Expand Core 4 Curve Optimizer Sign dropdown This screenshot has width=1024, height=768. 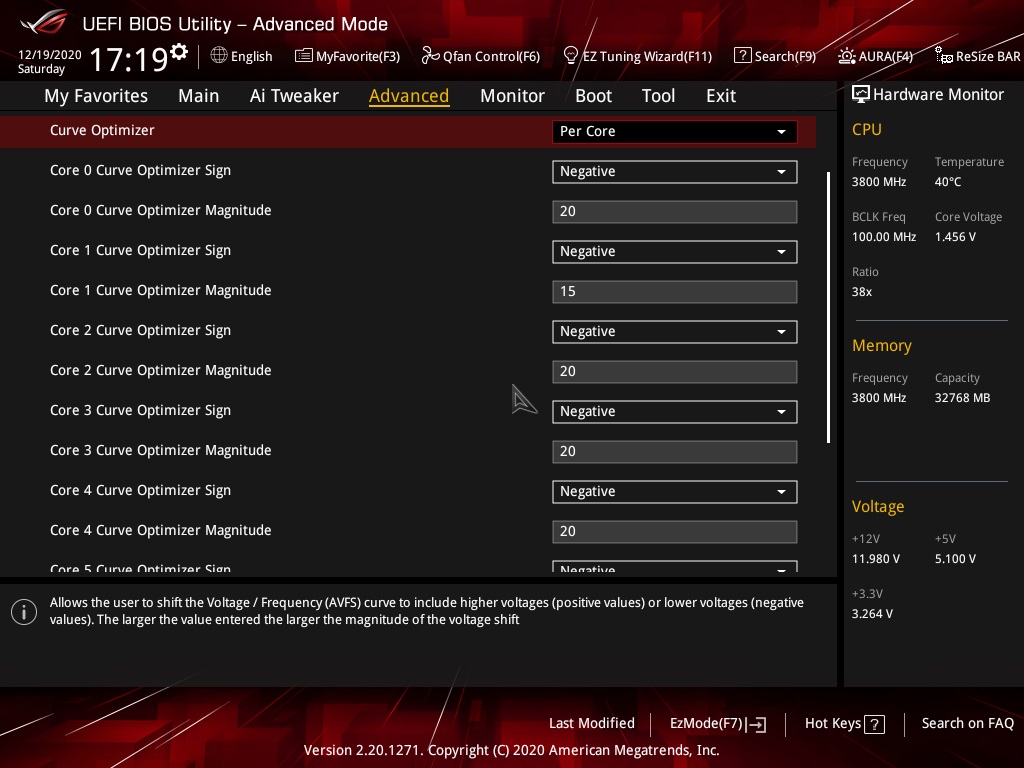coord(674,492)
